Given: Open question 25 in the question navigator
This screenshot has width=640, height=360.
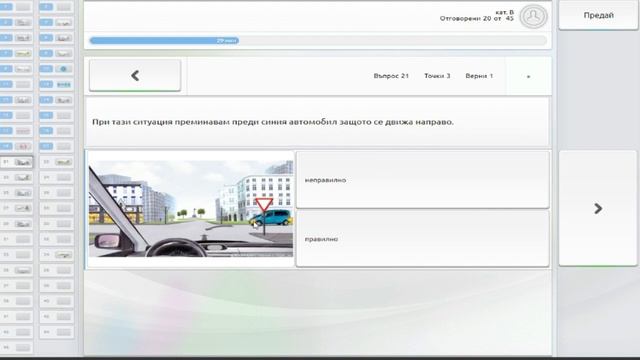Looking at the screenshot, I should coord(16,193).
